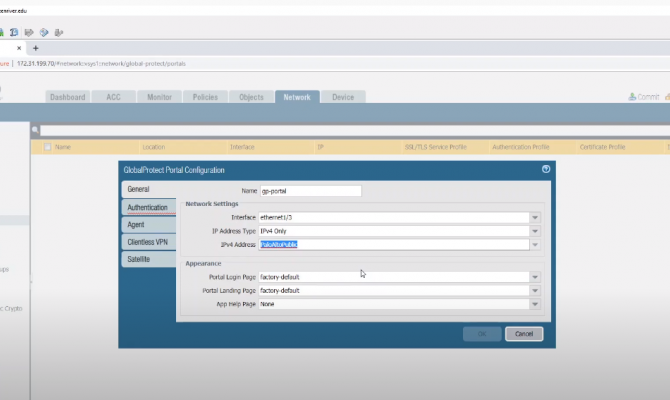Expand the Portal Landing Page dropdown arrow
This screenshot has height=400, width=670.
click(x=535, y=291)
